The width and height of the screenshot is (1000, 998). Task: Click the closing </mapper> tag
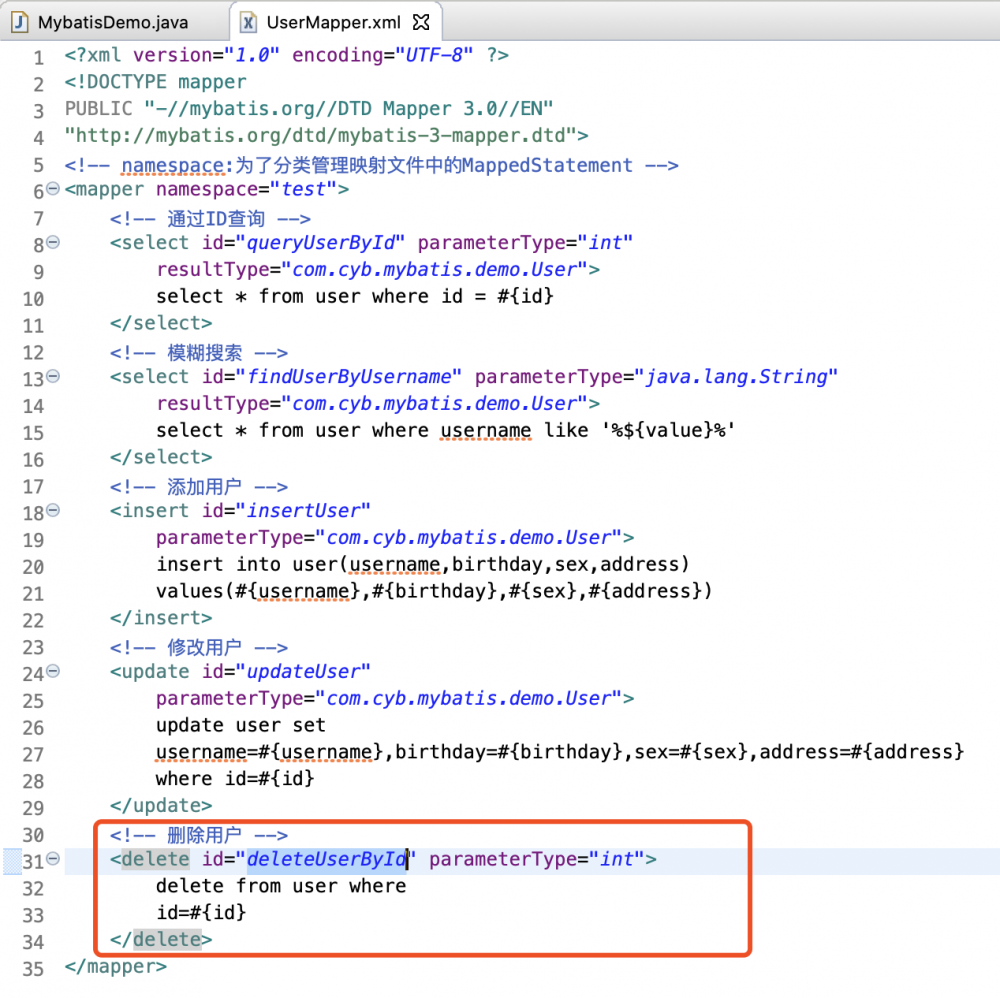click(x=115, y=966)
